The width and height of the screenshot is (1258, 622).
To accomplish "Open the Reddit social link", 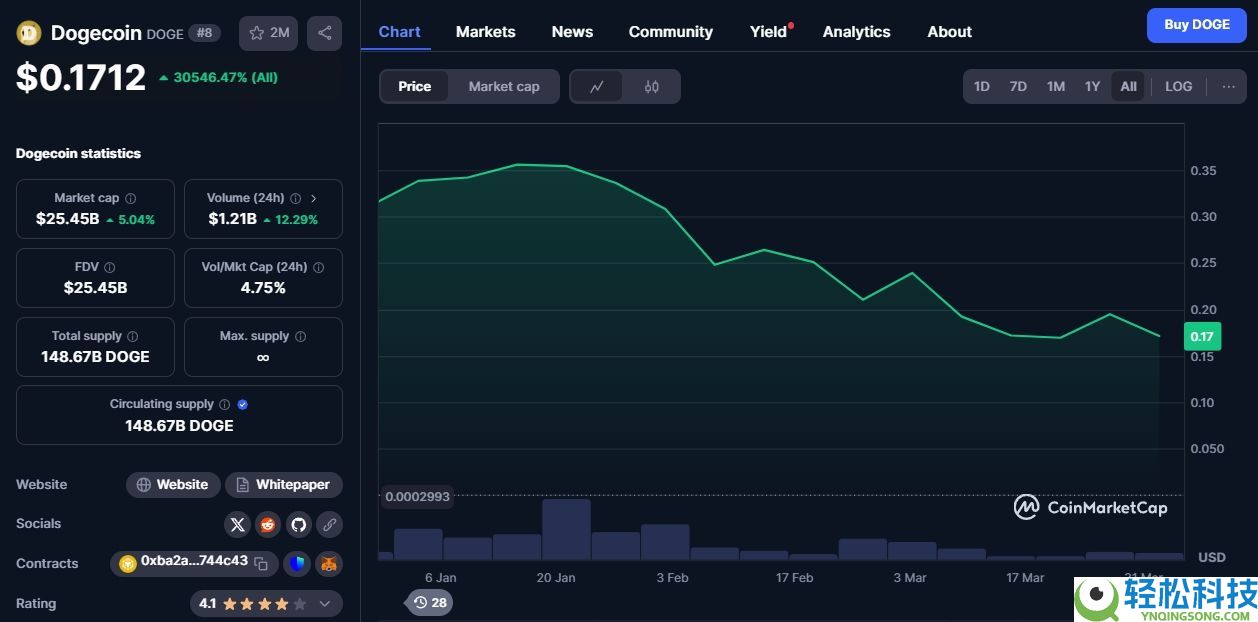I will pos(268,524).
